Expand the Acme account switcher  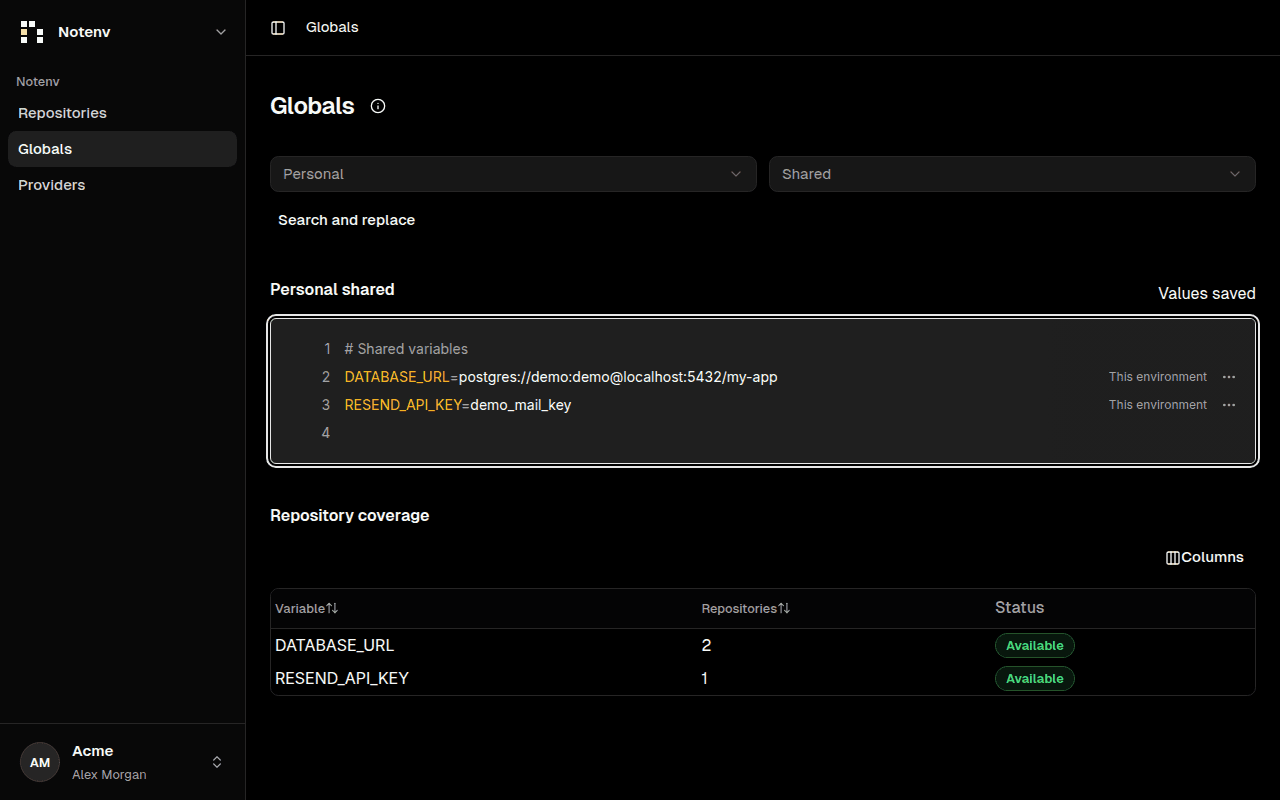coord(217,762)
